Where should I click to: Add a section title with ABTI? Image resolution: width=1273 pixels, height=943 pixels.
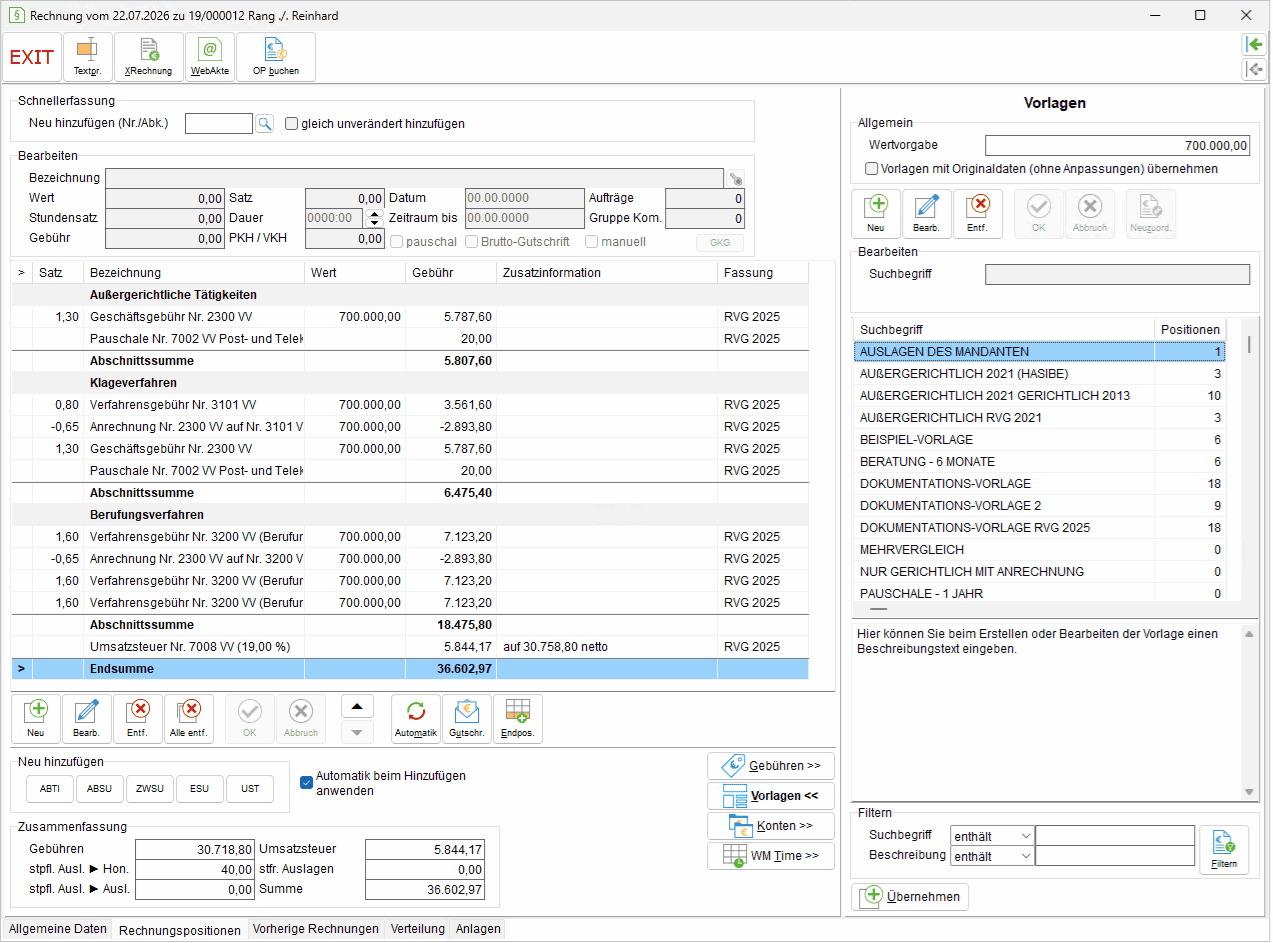coord(50,789)
